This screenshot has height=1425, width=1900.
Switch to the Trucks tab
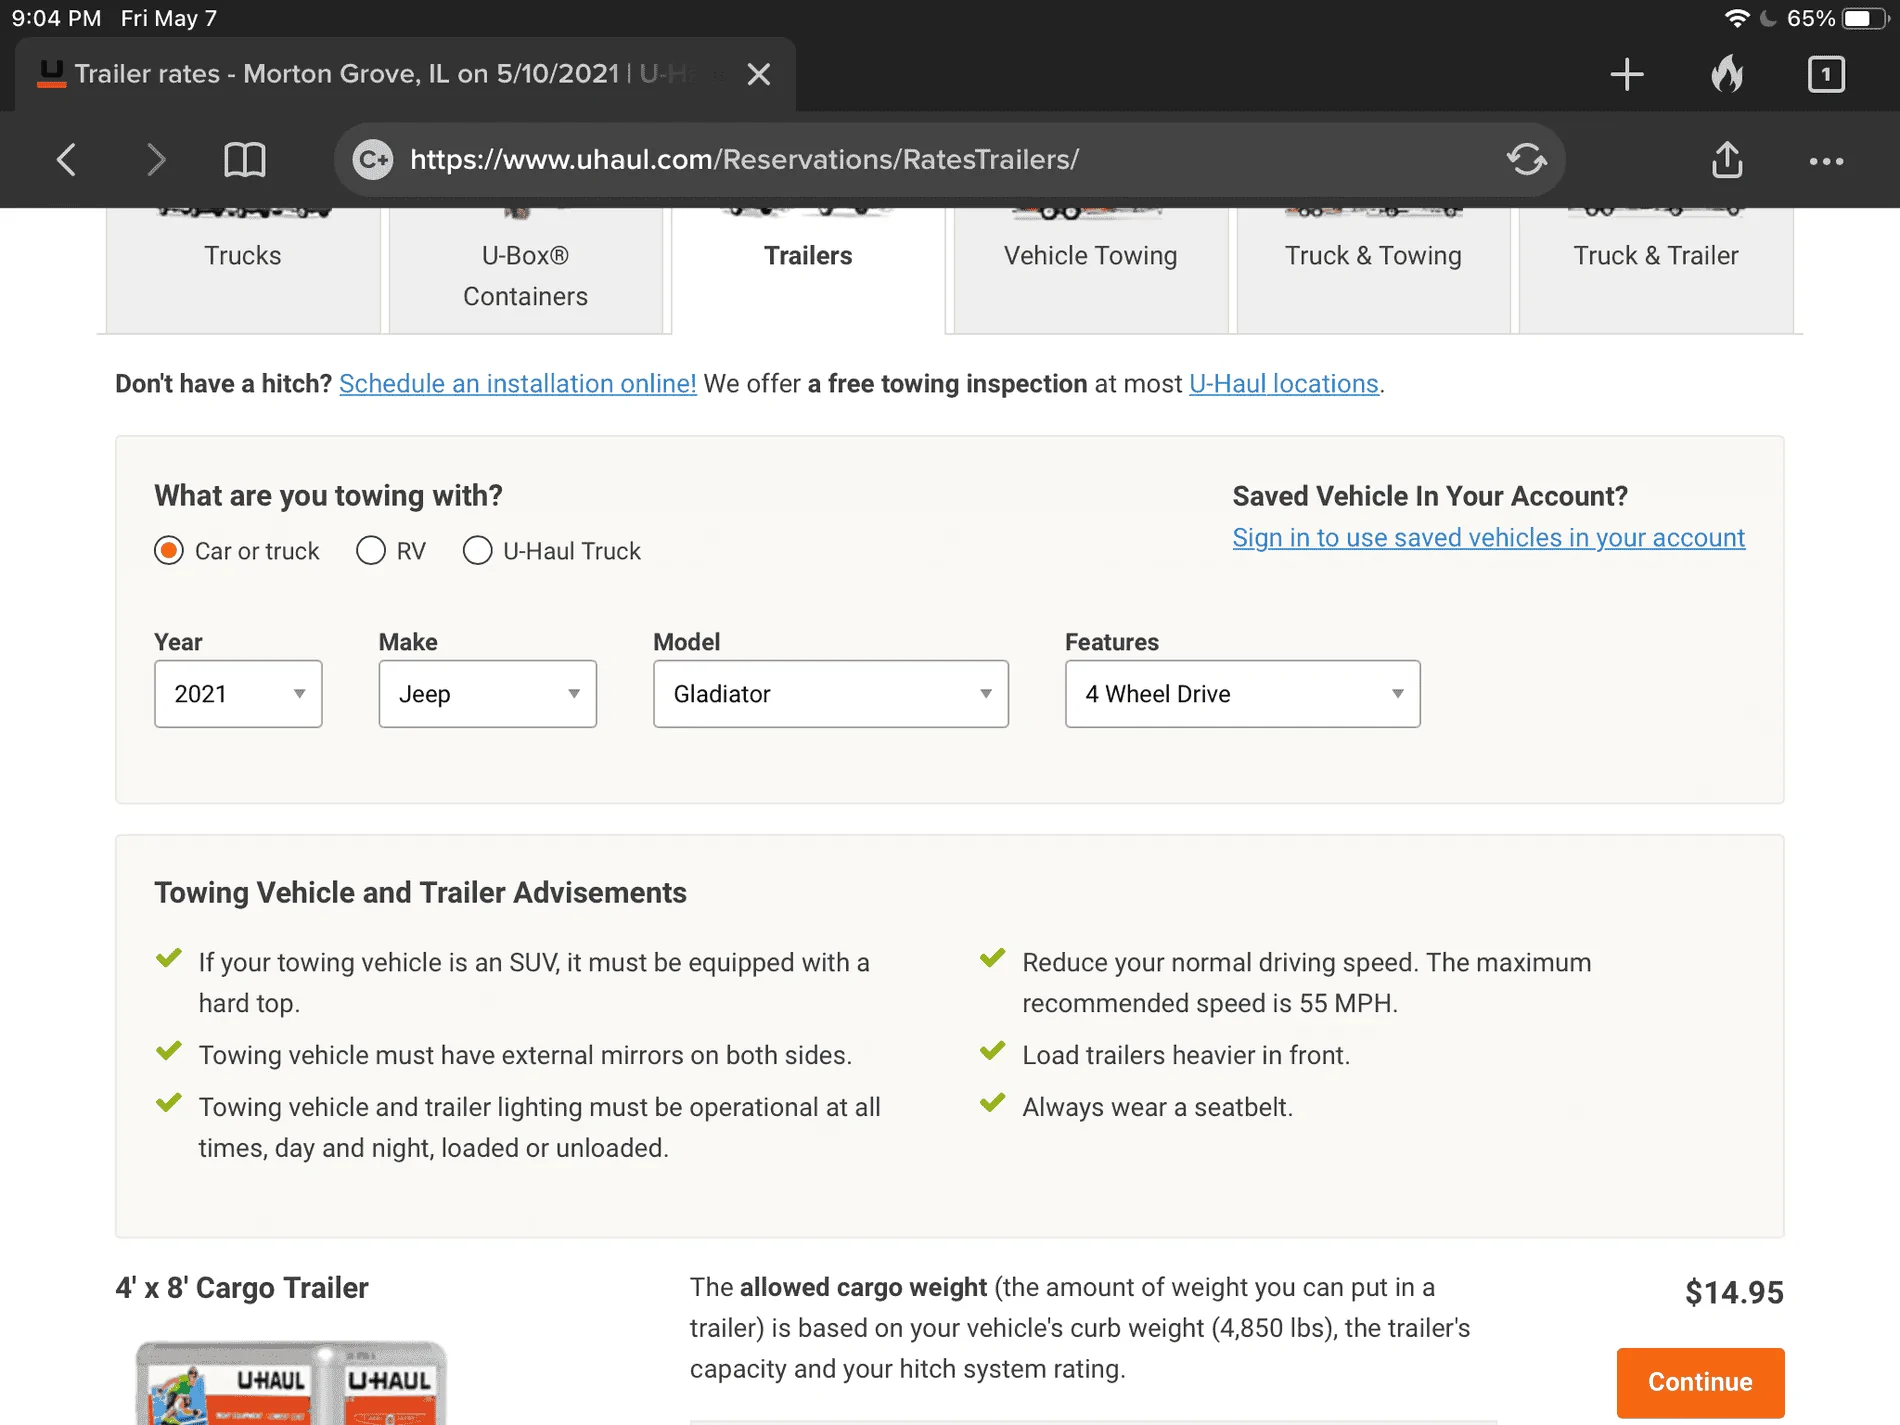point(243,270)
